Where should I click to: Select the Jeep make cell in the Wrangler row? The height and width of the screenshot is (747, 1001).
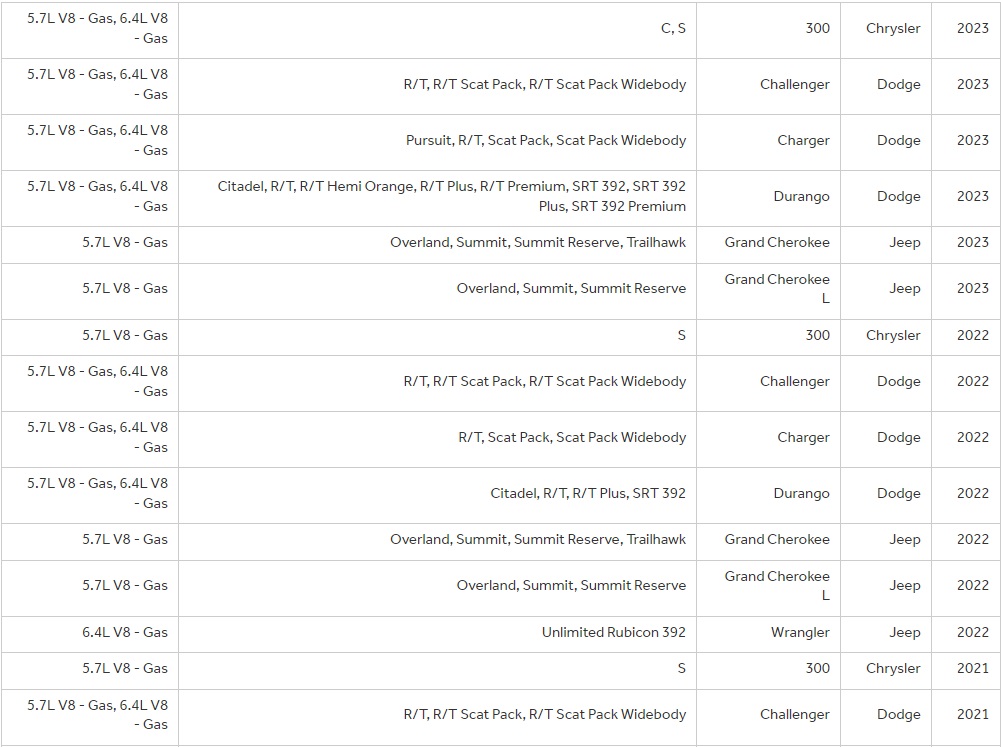click(904, 632)
